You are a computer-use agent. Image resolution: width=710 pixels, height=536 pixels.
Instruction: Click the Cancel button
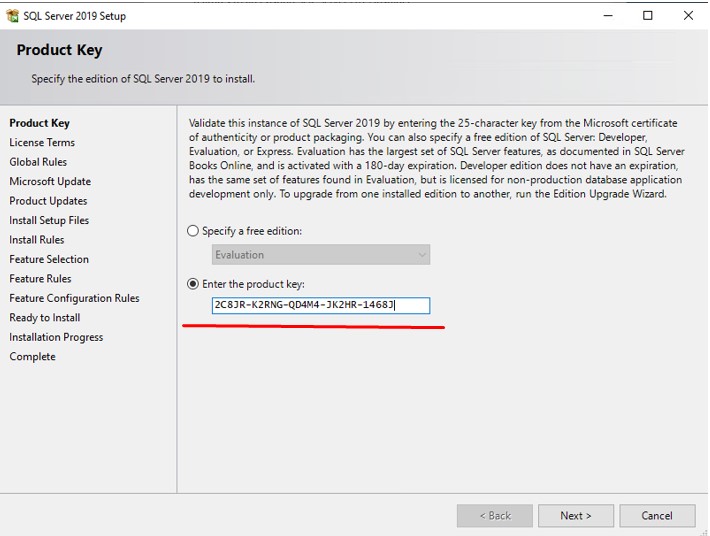tap(657, 516)
